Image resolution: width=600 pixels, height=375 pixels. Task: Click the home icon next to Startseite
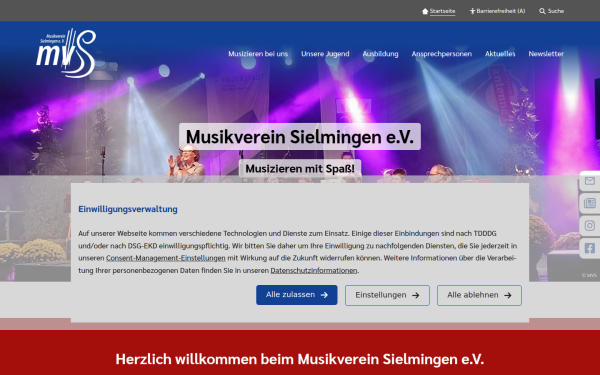425,11
